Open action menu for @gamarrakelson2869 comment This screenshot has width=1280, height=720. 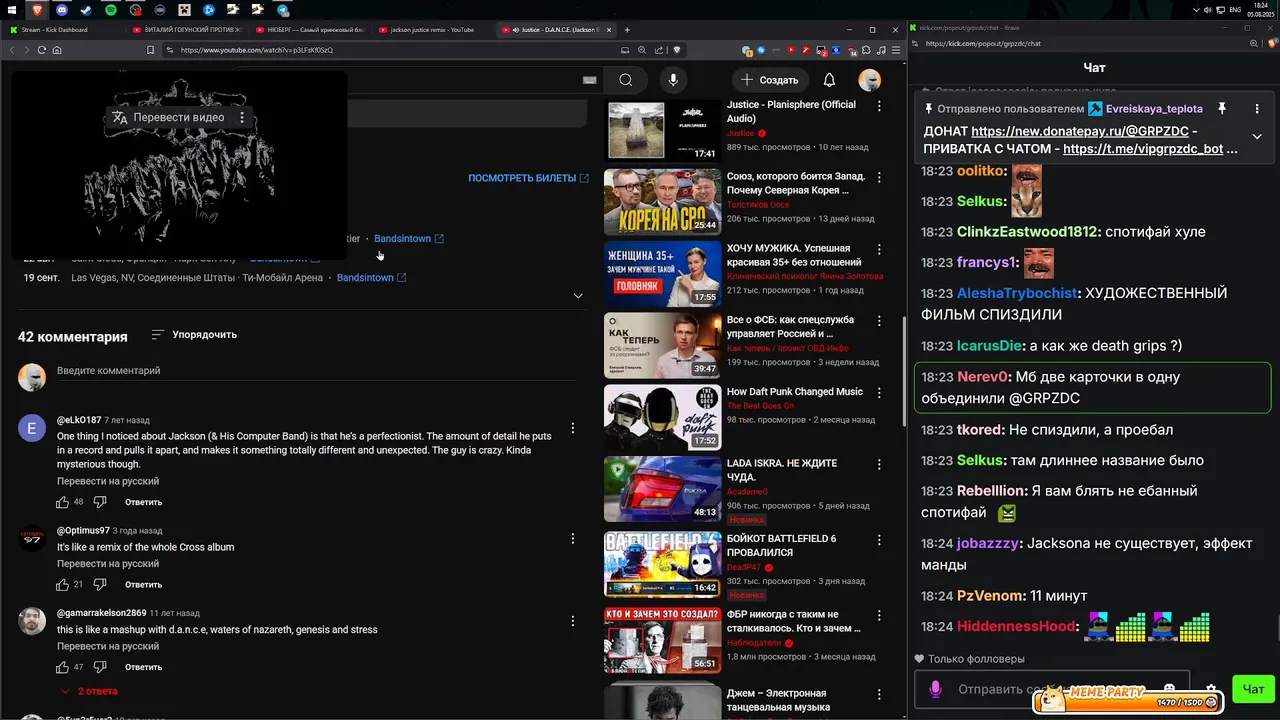coord(573,621)
